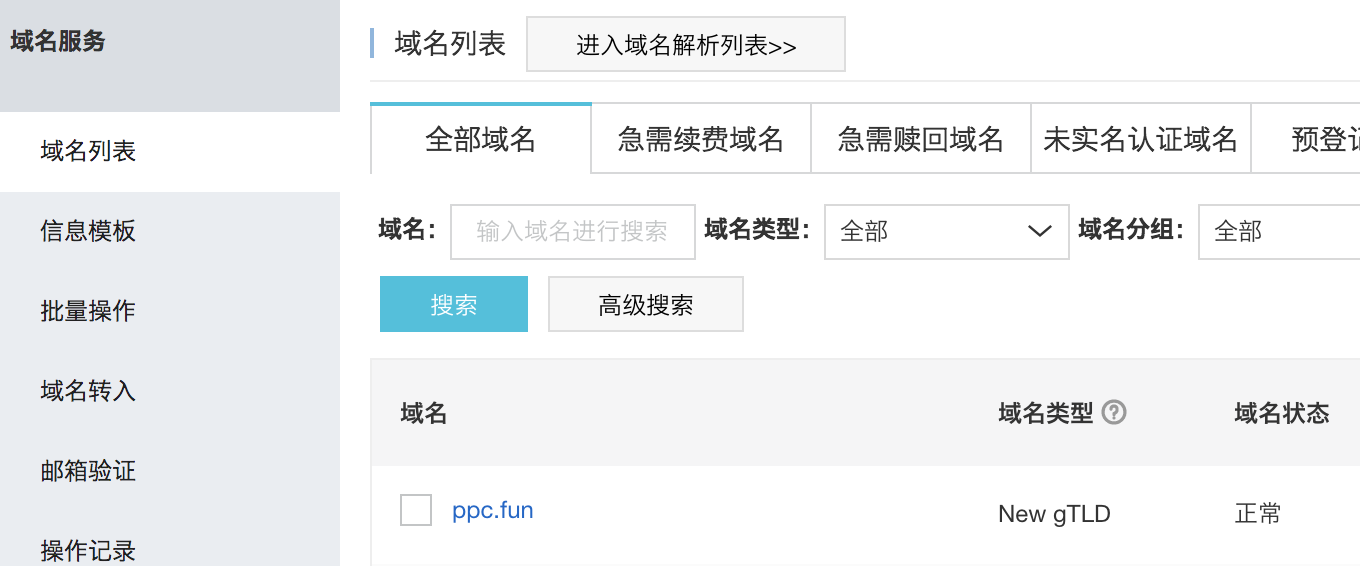
Task: Open 高级搜索 advanced search
Action: (x=646, y=304)
